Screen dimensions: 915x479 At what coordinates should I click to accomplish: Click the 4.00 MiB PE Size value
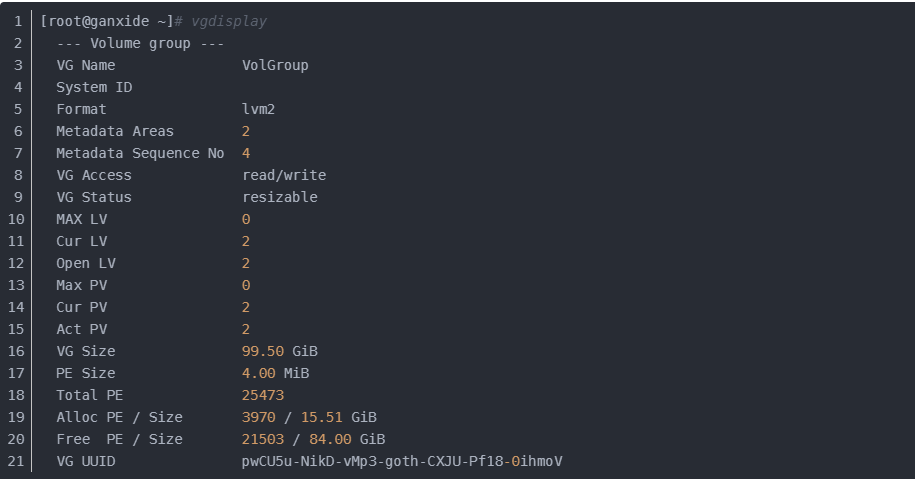pos(275,373)
